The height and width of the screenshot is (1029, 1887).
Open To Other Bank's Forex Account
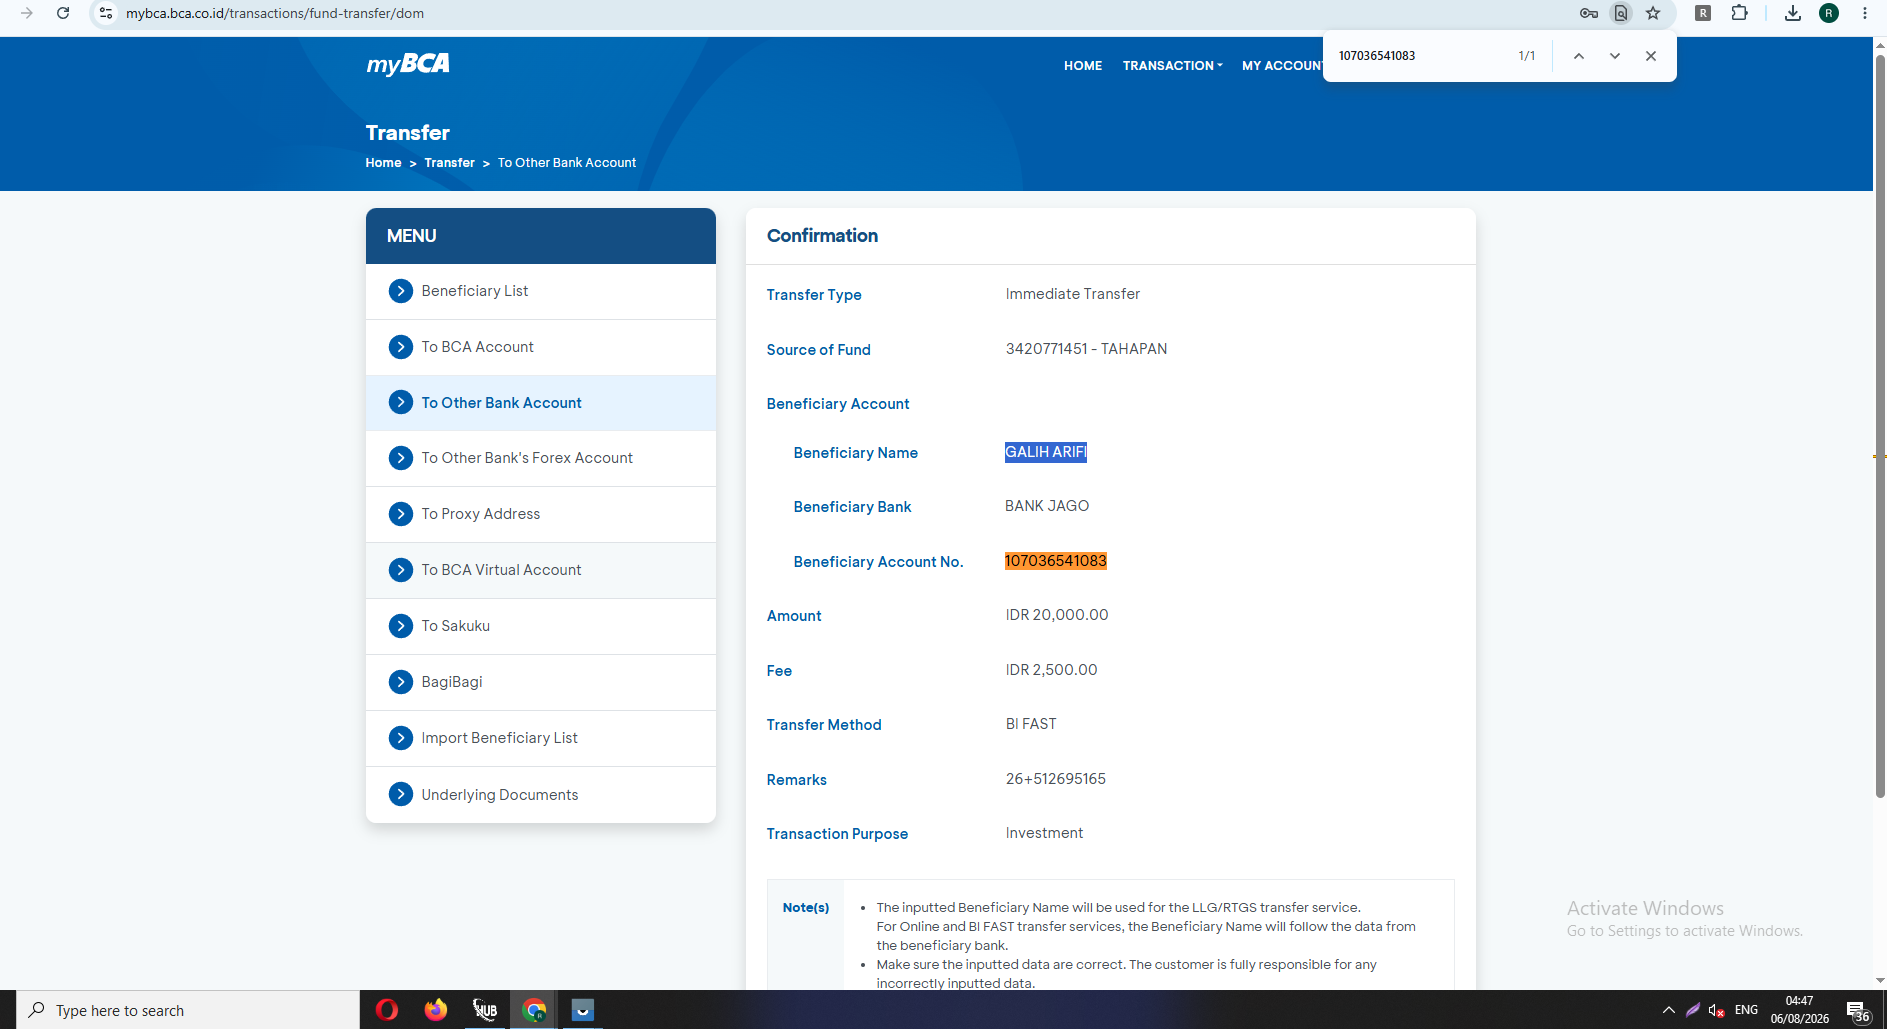tap(541, 458)
